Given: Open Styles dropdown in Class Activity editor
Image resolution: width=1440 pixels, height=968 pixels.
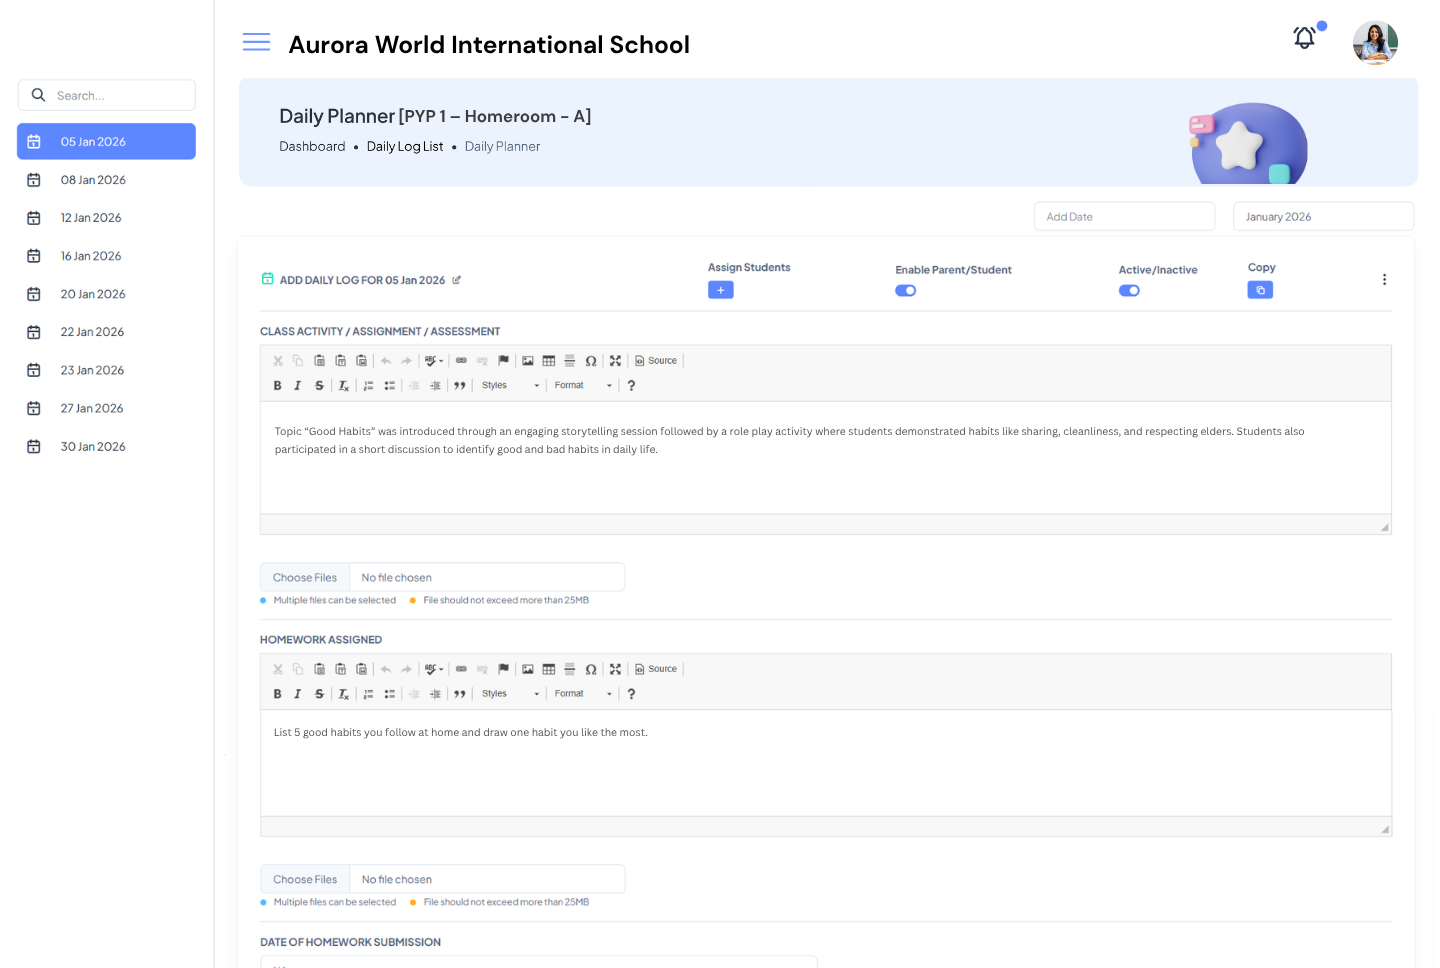Looking at the screenshot, I should pos(510,386).
